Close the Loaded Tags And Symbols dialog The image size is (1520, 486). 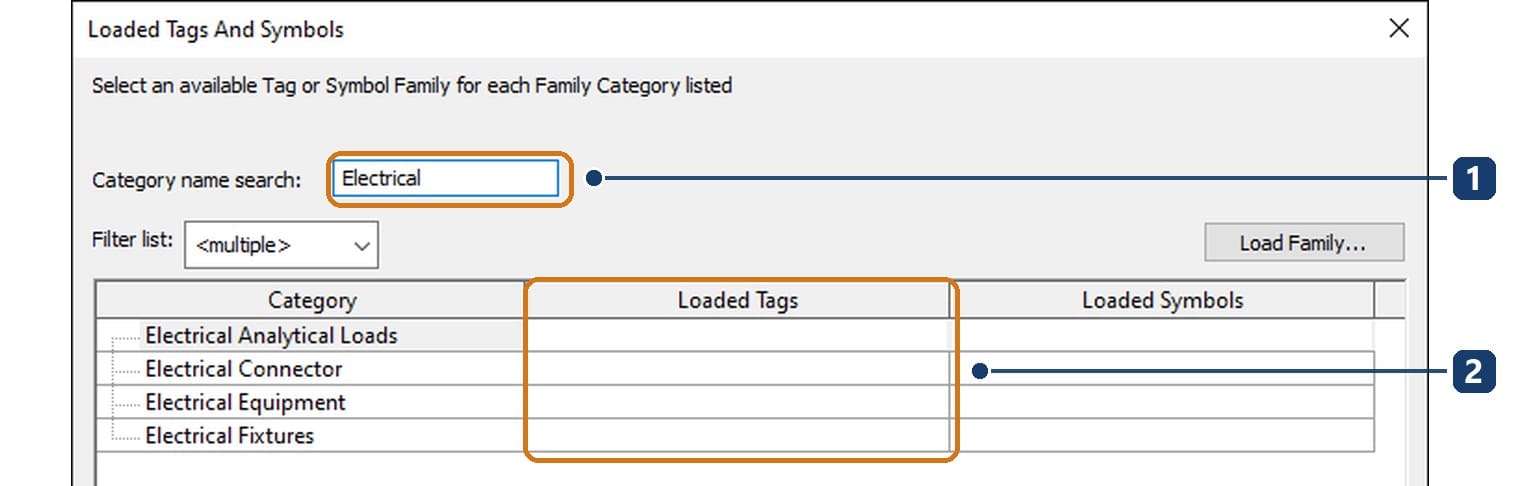point(1399,29)
